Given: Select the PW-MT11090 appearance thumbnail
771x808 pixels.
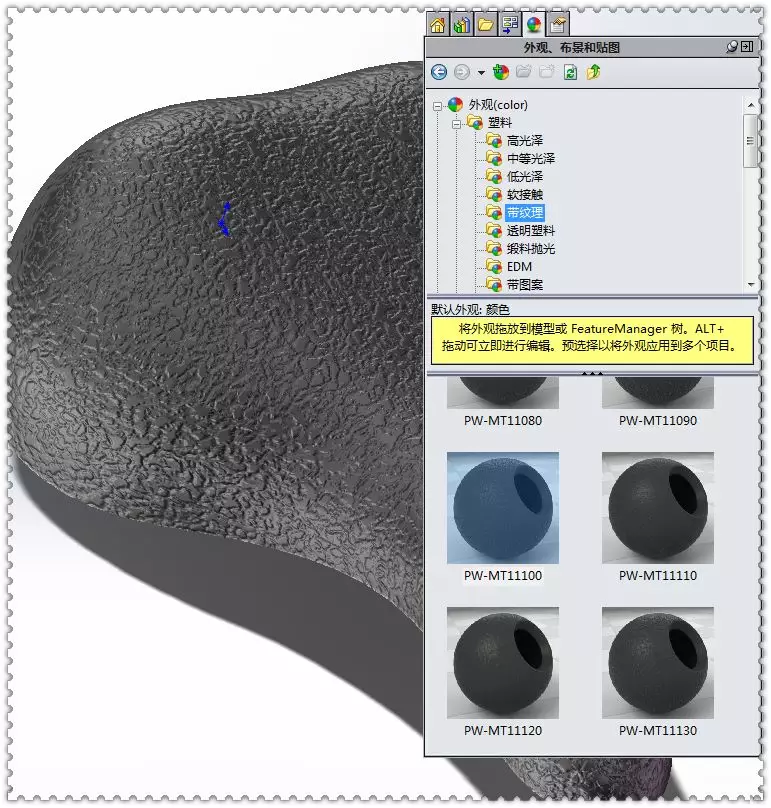Looking at the screenshot, I should pyautogui.click(x=658, y=392).
